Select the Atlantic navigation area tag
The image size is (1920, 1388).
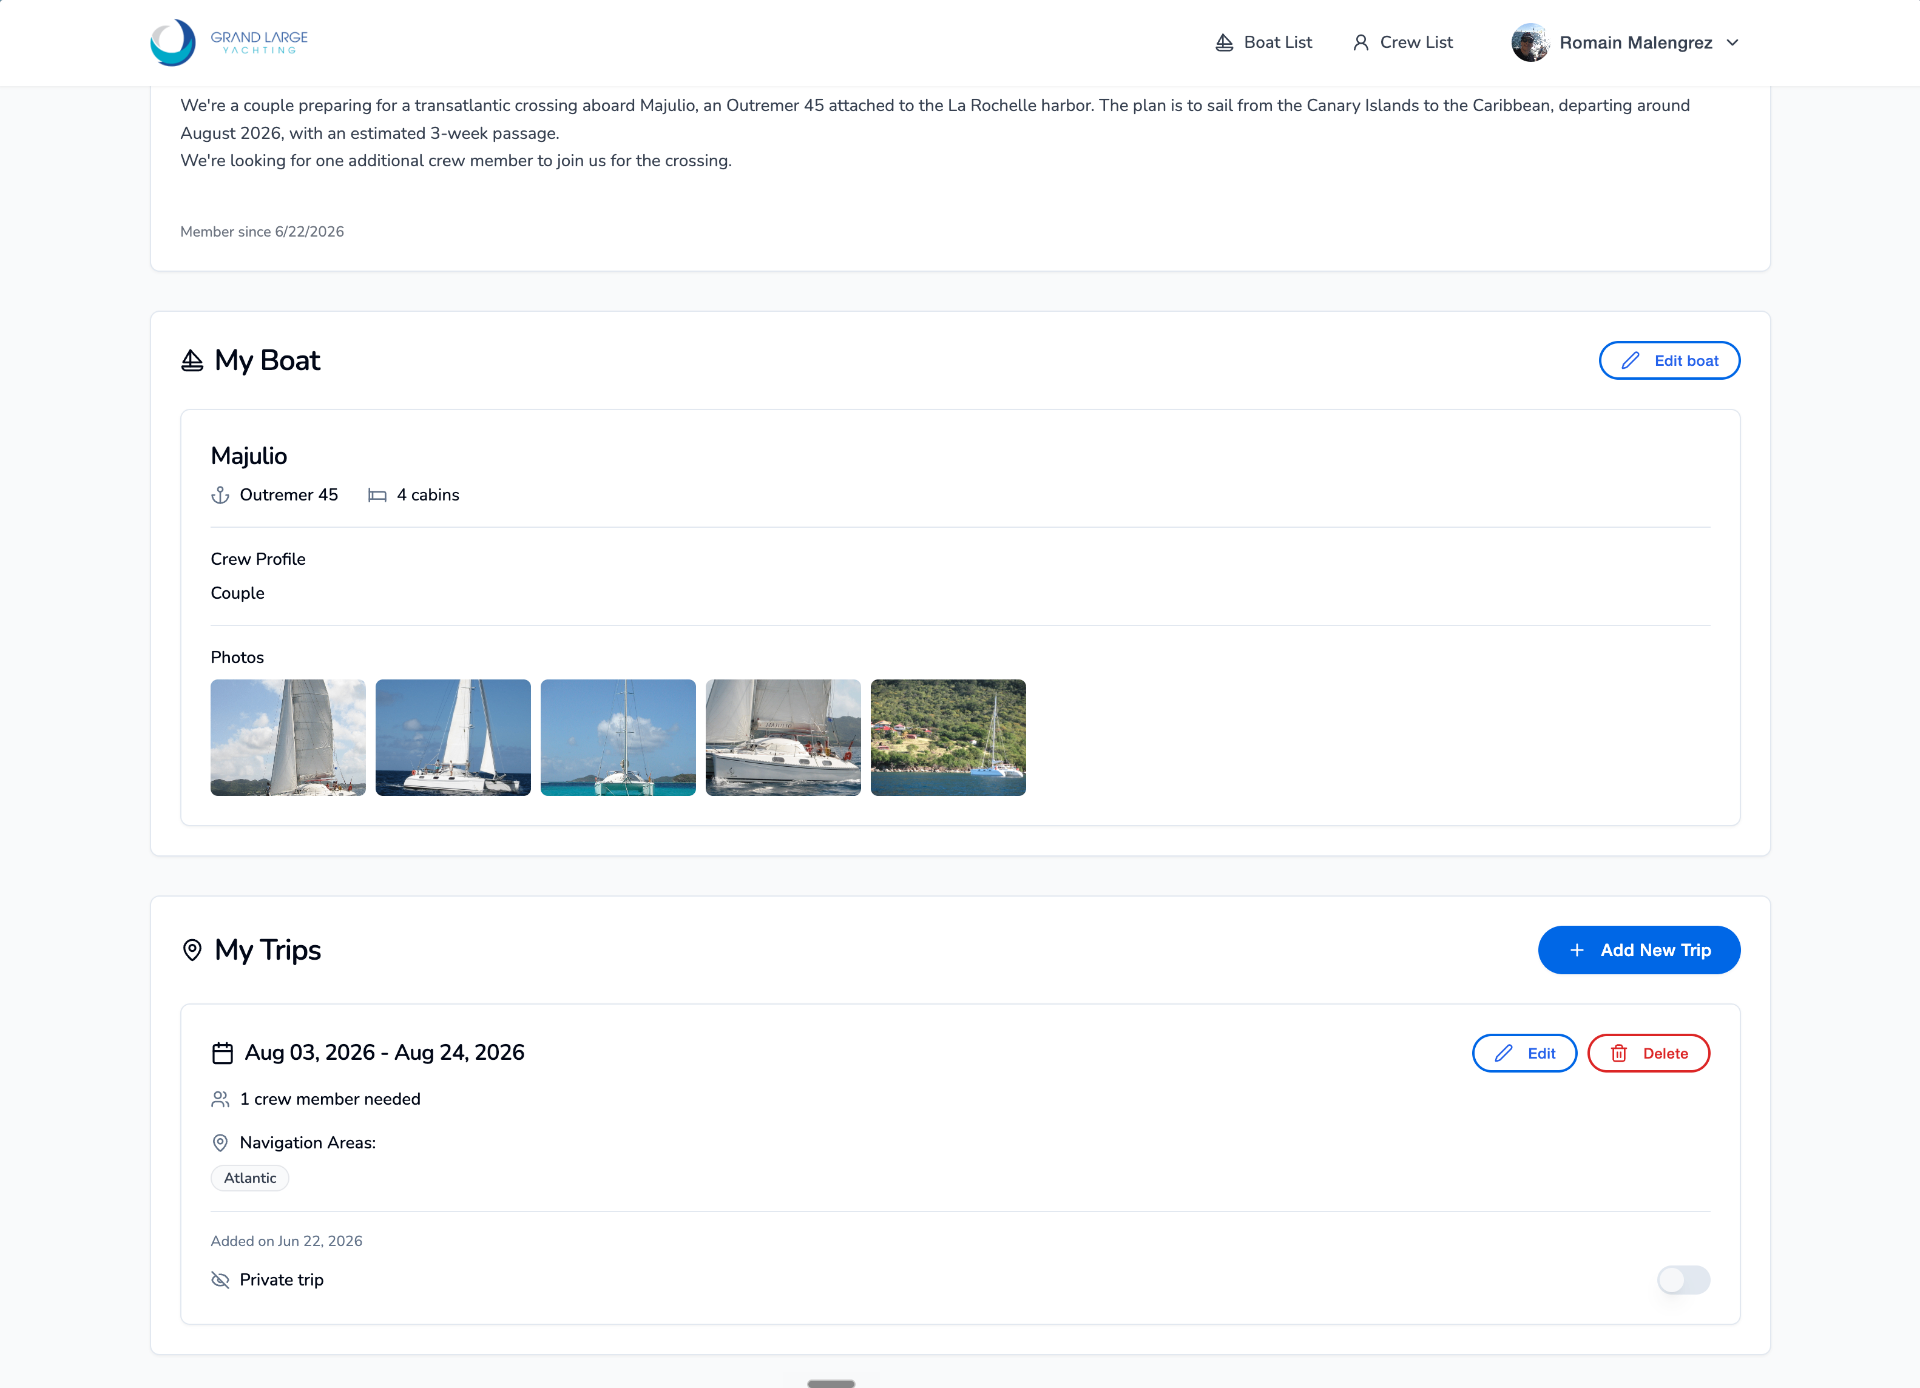click(250, 1178)
